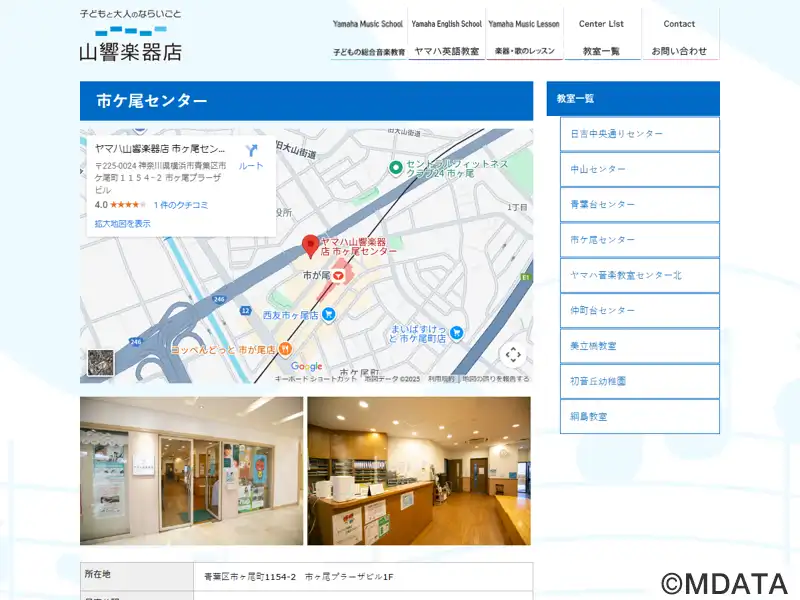Click 拡大地図を表示 link on map
This screenshot has height=600, width=800.
click(x=123, y=224)
